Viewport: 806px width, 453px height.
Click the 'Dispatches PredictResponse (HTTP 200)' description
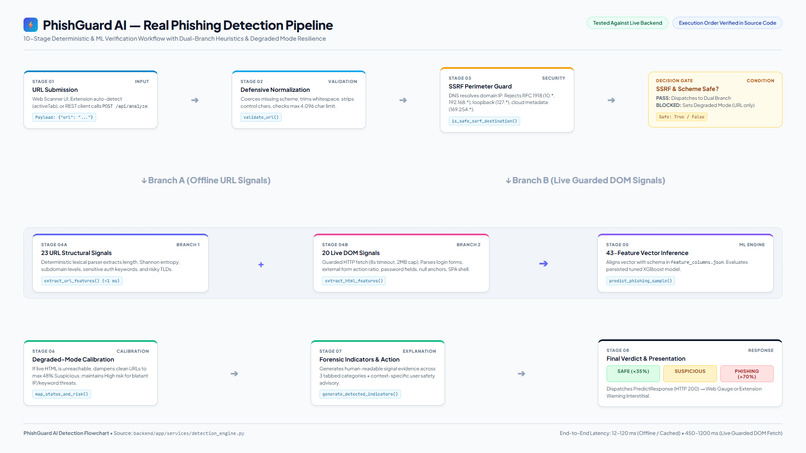tap(684, 392)
